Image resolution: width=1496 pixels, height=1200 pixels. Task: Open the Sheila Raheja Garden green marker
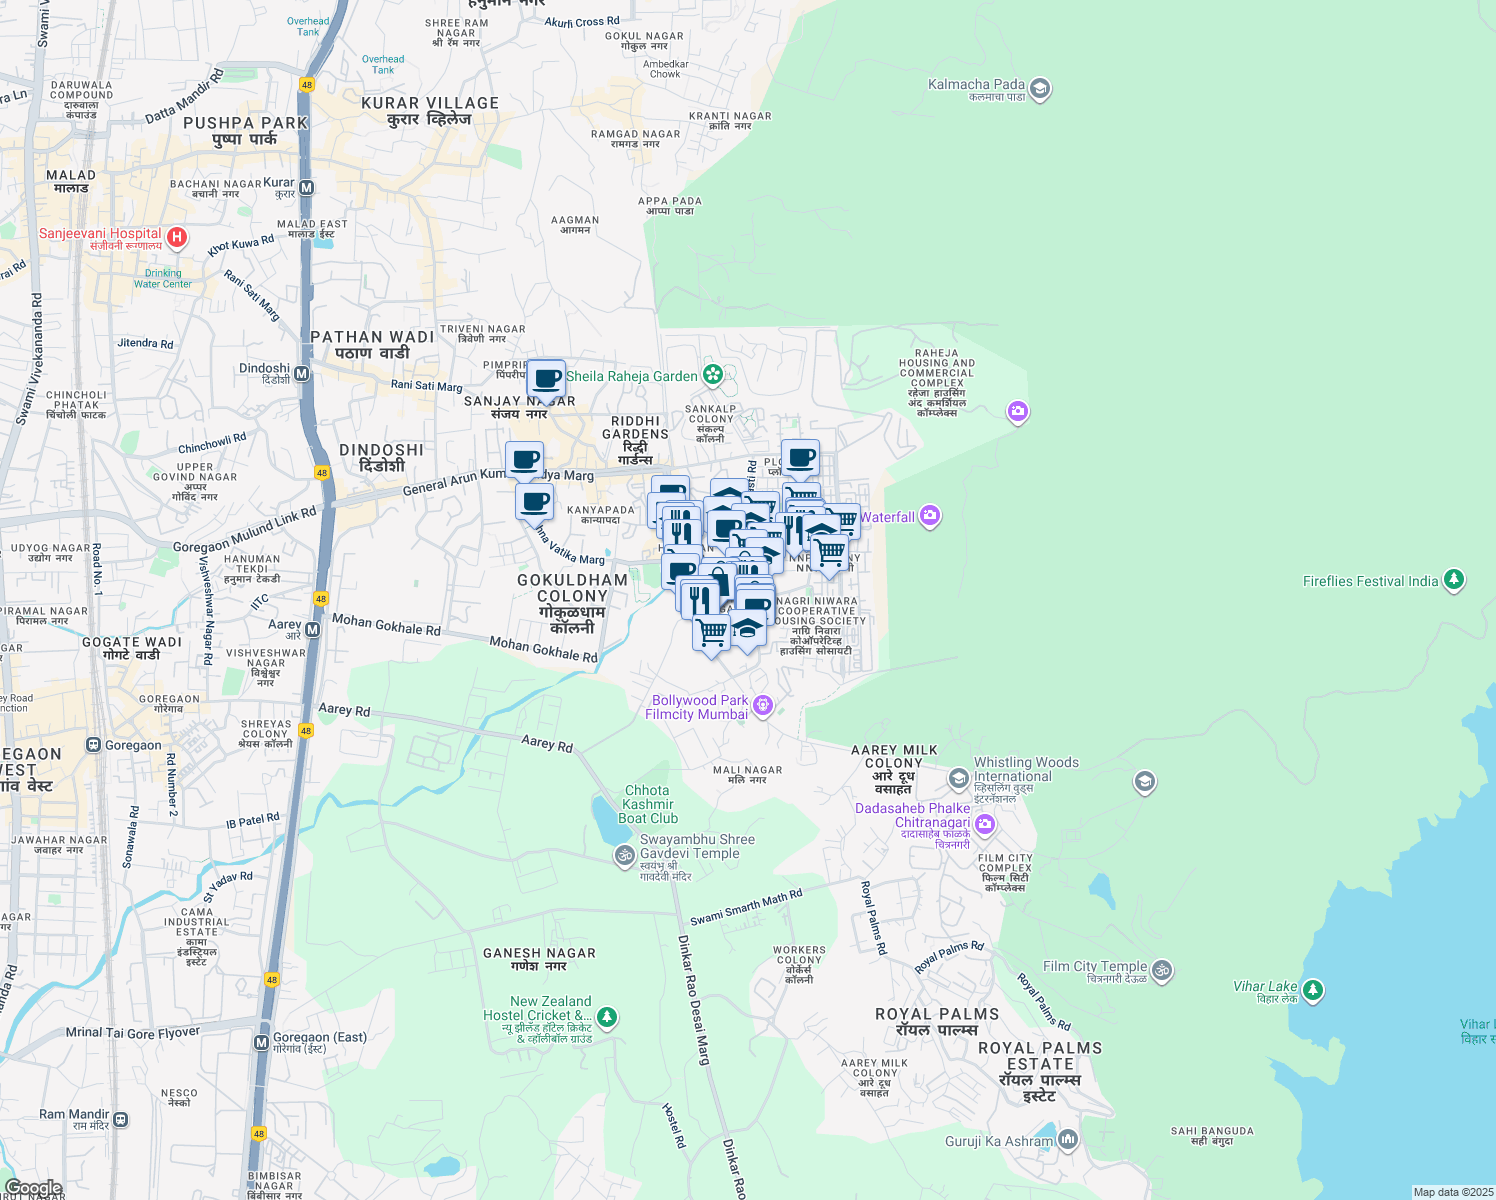[x=713, y=375]
